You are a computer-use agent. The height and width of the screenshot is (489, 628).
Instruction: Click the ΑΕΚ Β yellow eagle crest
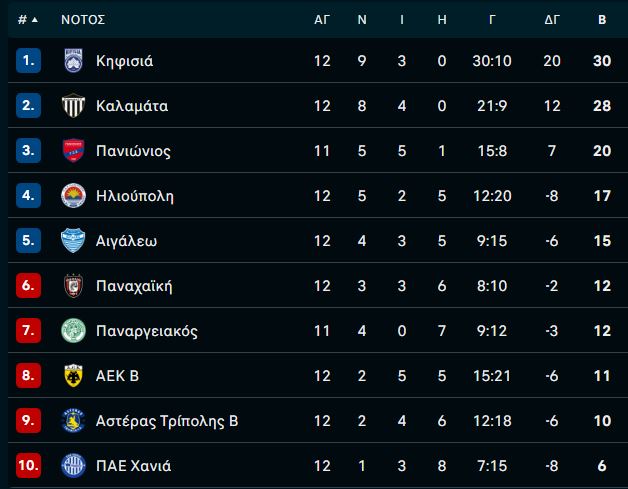coord(73,376)
